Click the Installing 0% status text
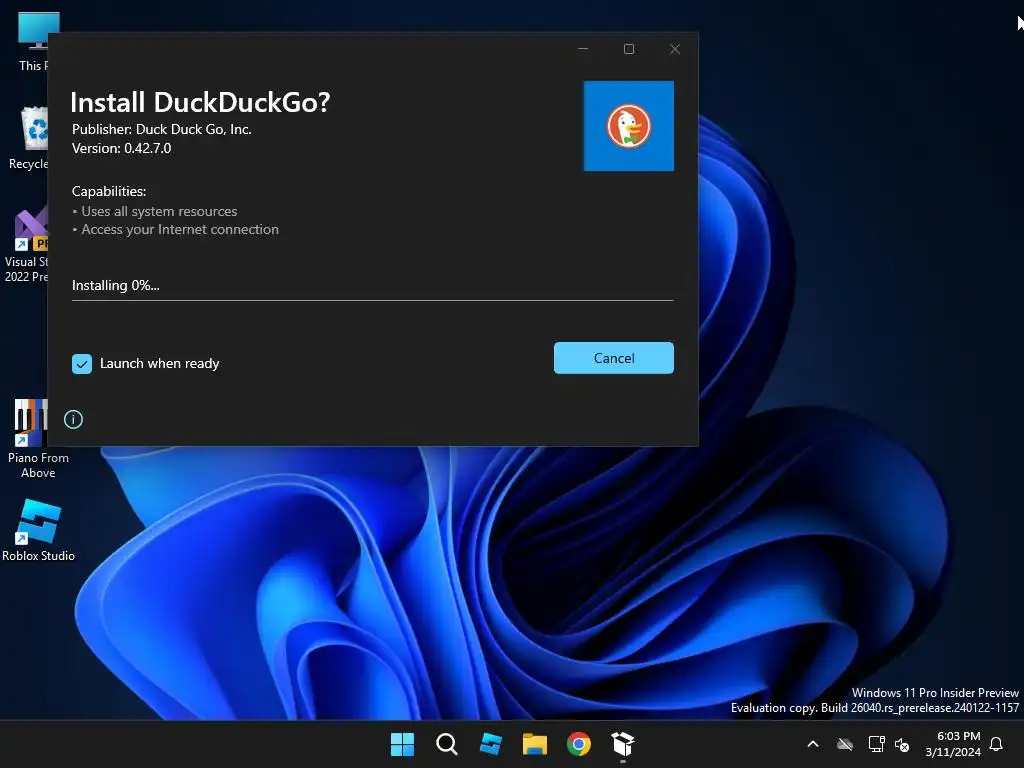 pos(116,285)
